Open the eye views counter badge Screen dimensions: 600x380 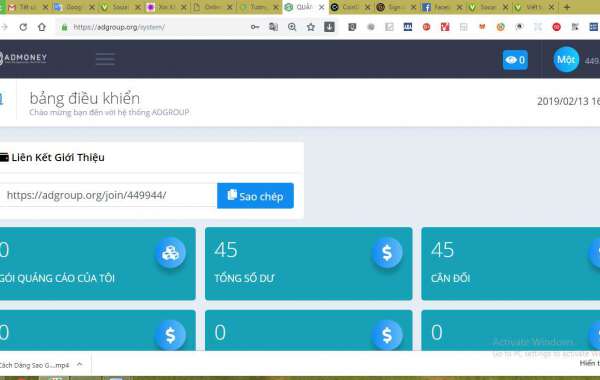pyautogui.click(x=515, y=60)
